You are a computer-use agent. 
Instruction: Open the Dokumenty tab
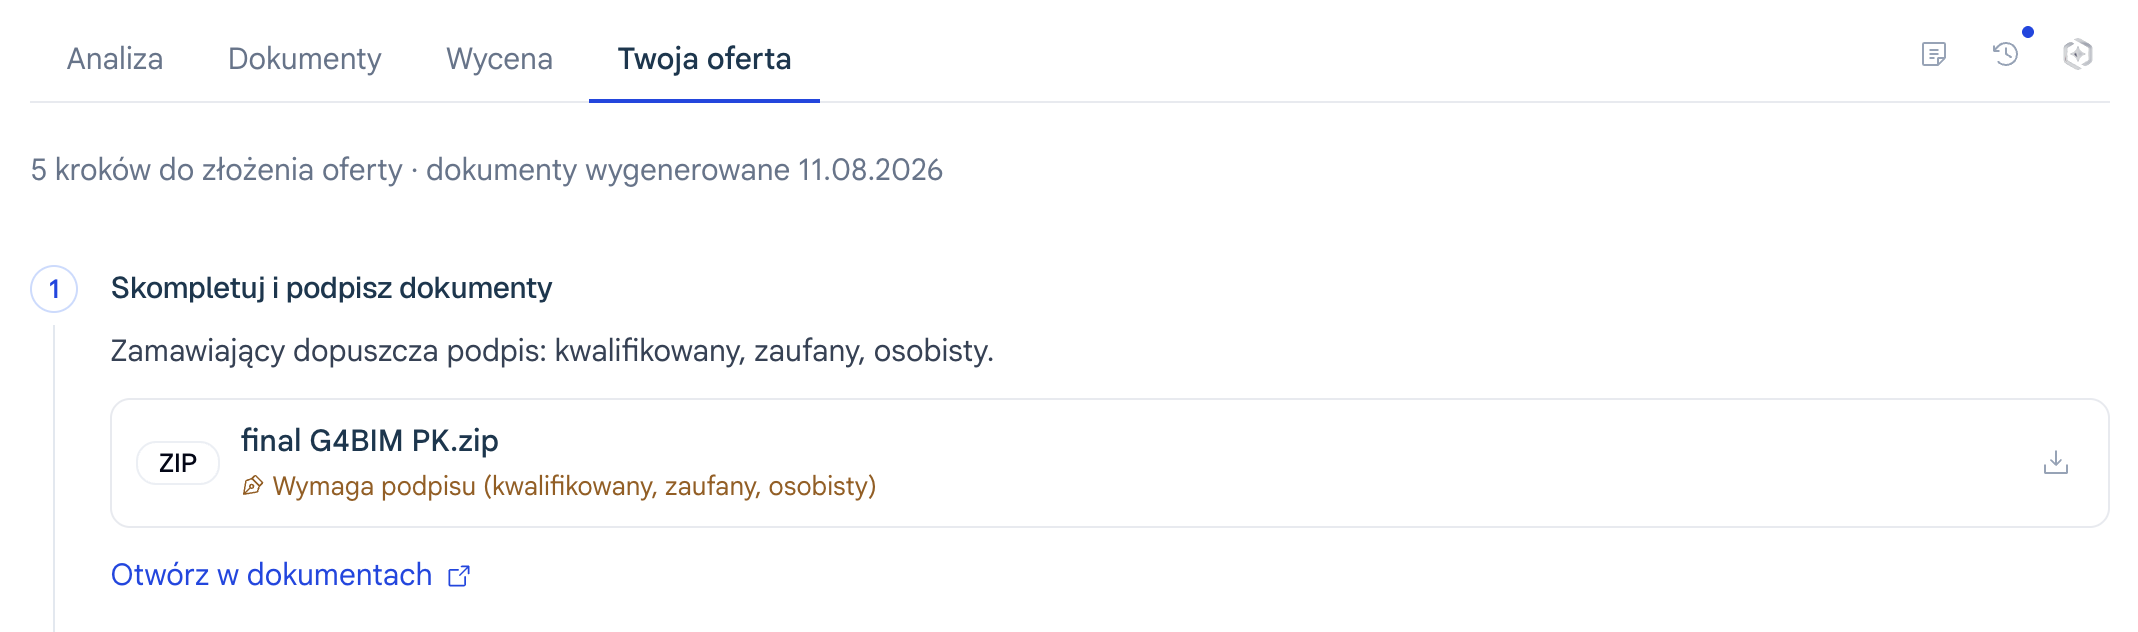tap(305, 59)
